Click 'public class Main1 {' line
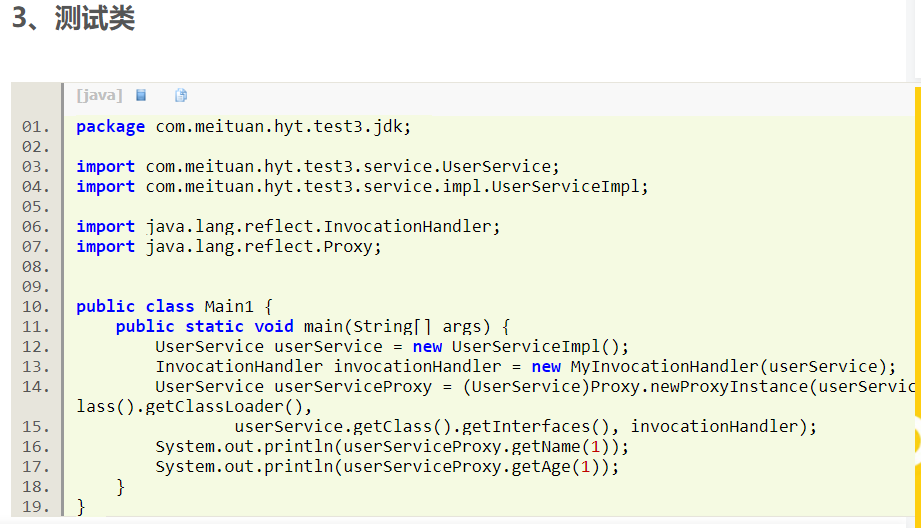921x528 pixels. pos(174,307)
